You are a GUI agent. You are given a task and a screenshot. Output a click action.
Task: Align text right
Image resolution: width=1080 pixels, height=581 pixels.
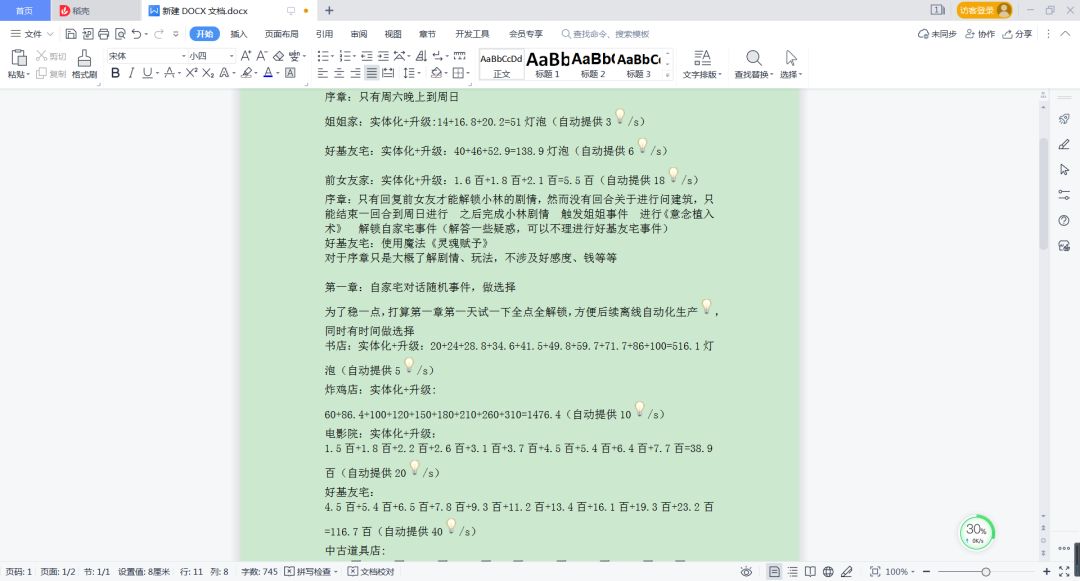355,73
